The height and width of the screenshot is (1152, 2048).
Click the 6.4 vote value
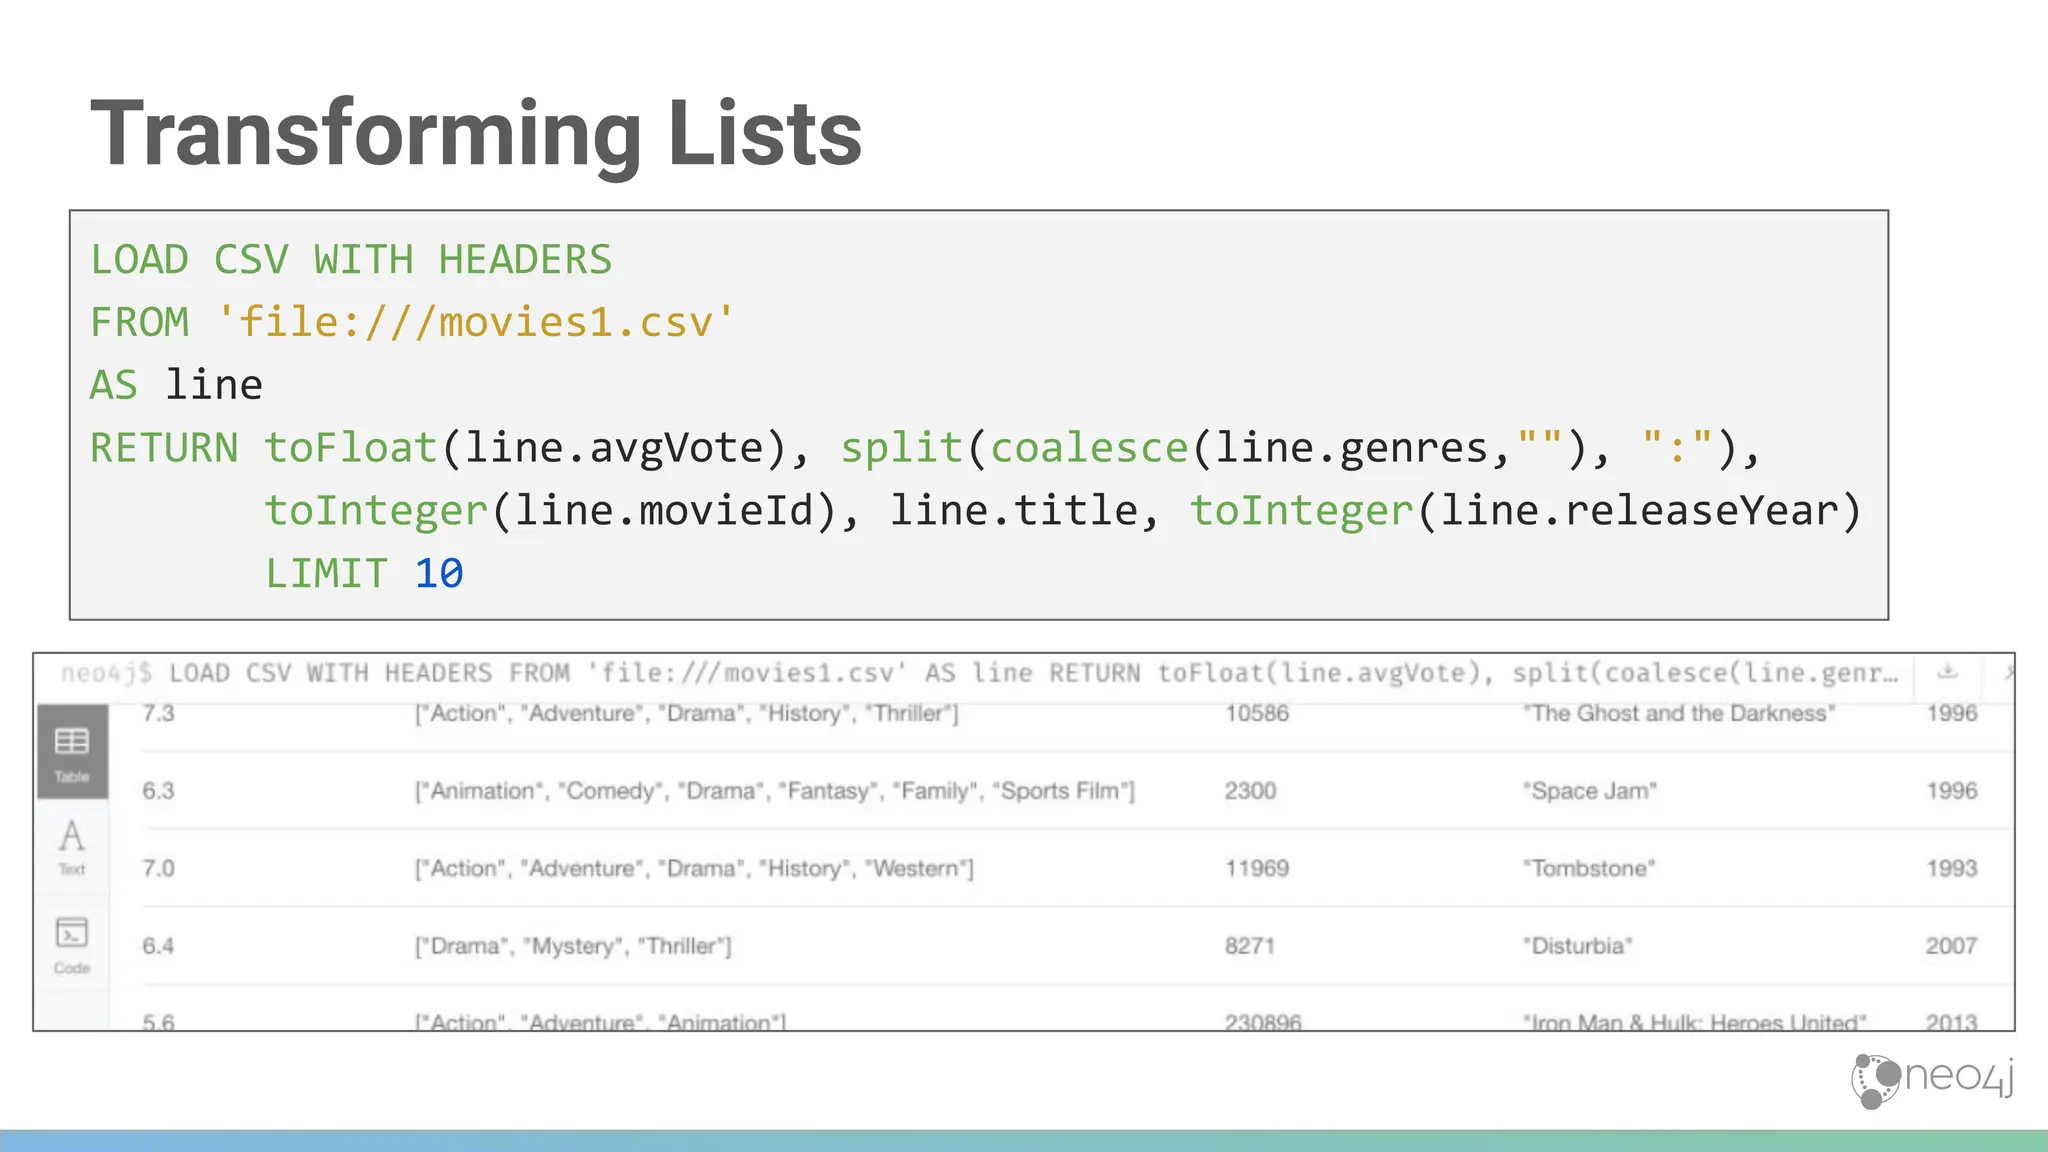tap(158, 946)
